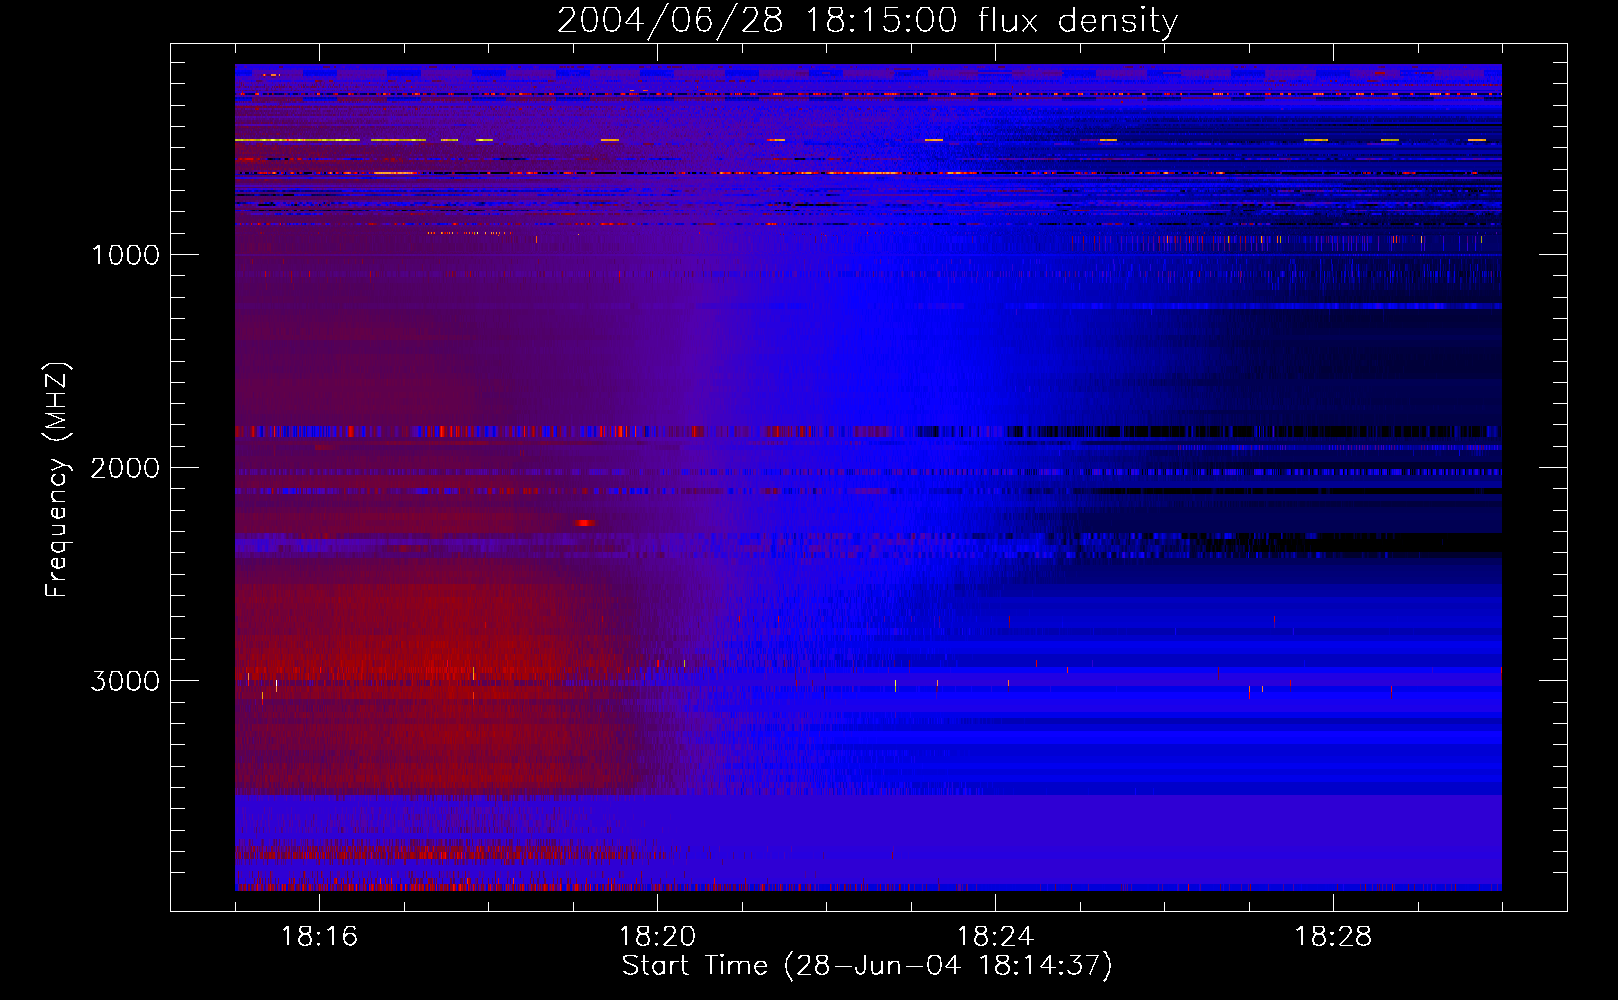1618x1000 pixels.
Task: Click the bright red burst spot near 2200 MHz
Action: pos(585,522)
